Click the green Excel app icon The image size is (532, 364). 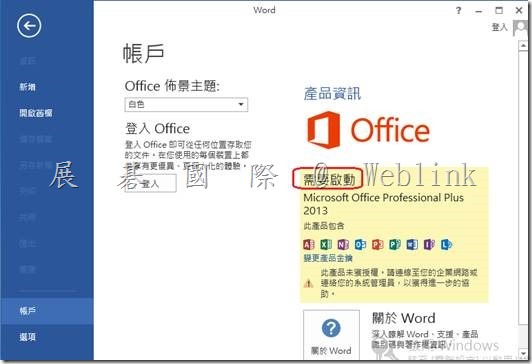click(326, 244)
